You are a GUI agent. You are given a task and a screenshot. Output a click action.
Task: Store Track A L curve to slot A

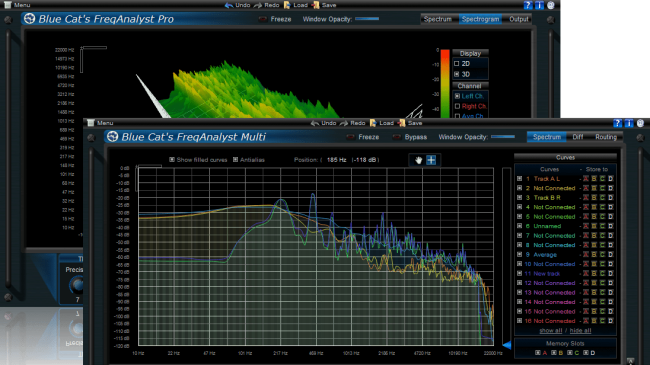tap(586, 179)
